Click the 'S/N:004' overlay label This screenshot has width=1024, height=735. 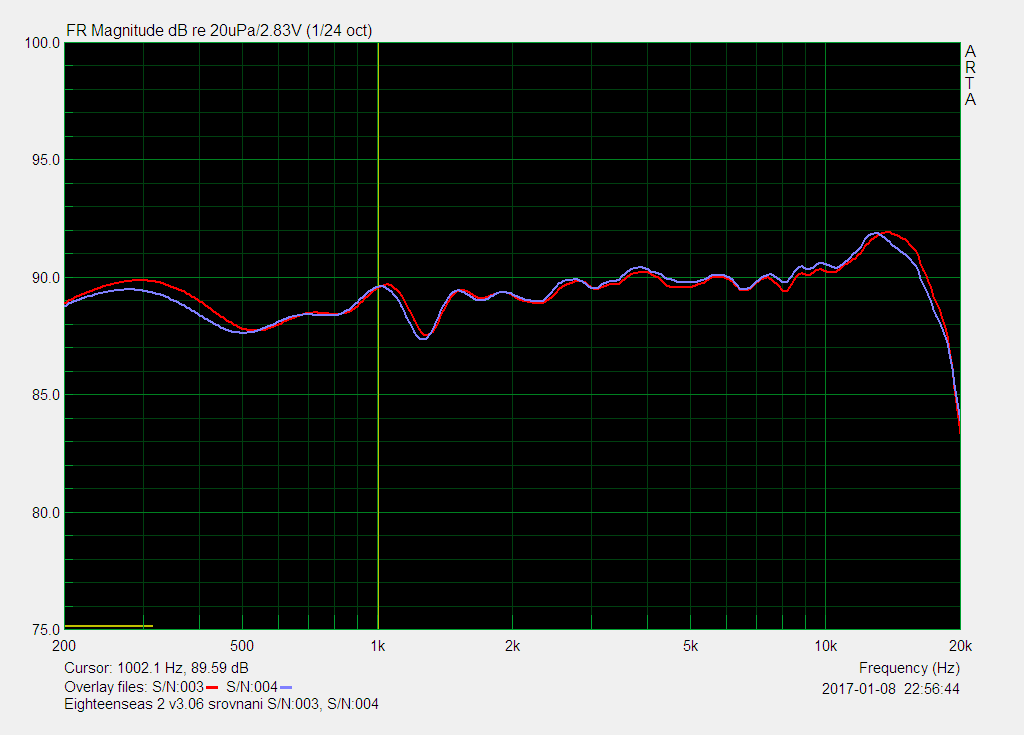[x=252, y=687]
